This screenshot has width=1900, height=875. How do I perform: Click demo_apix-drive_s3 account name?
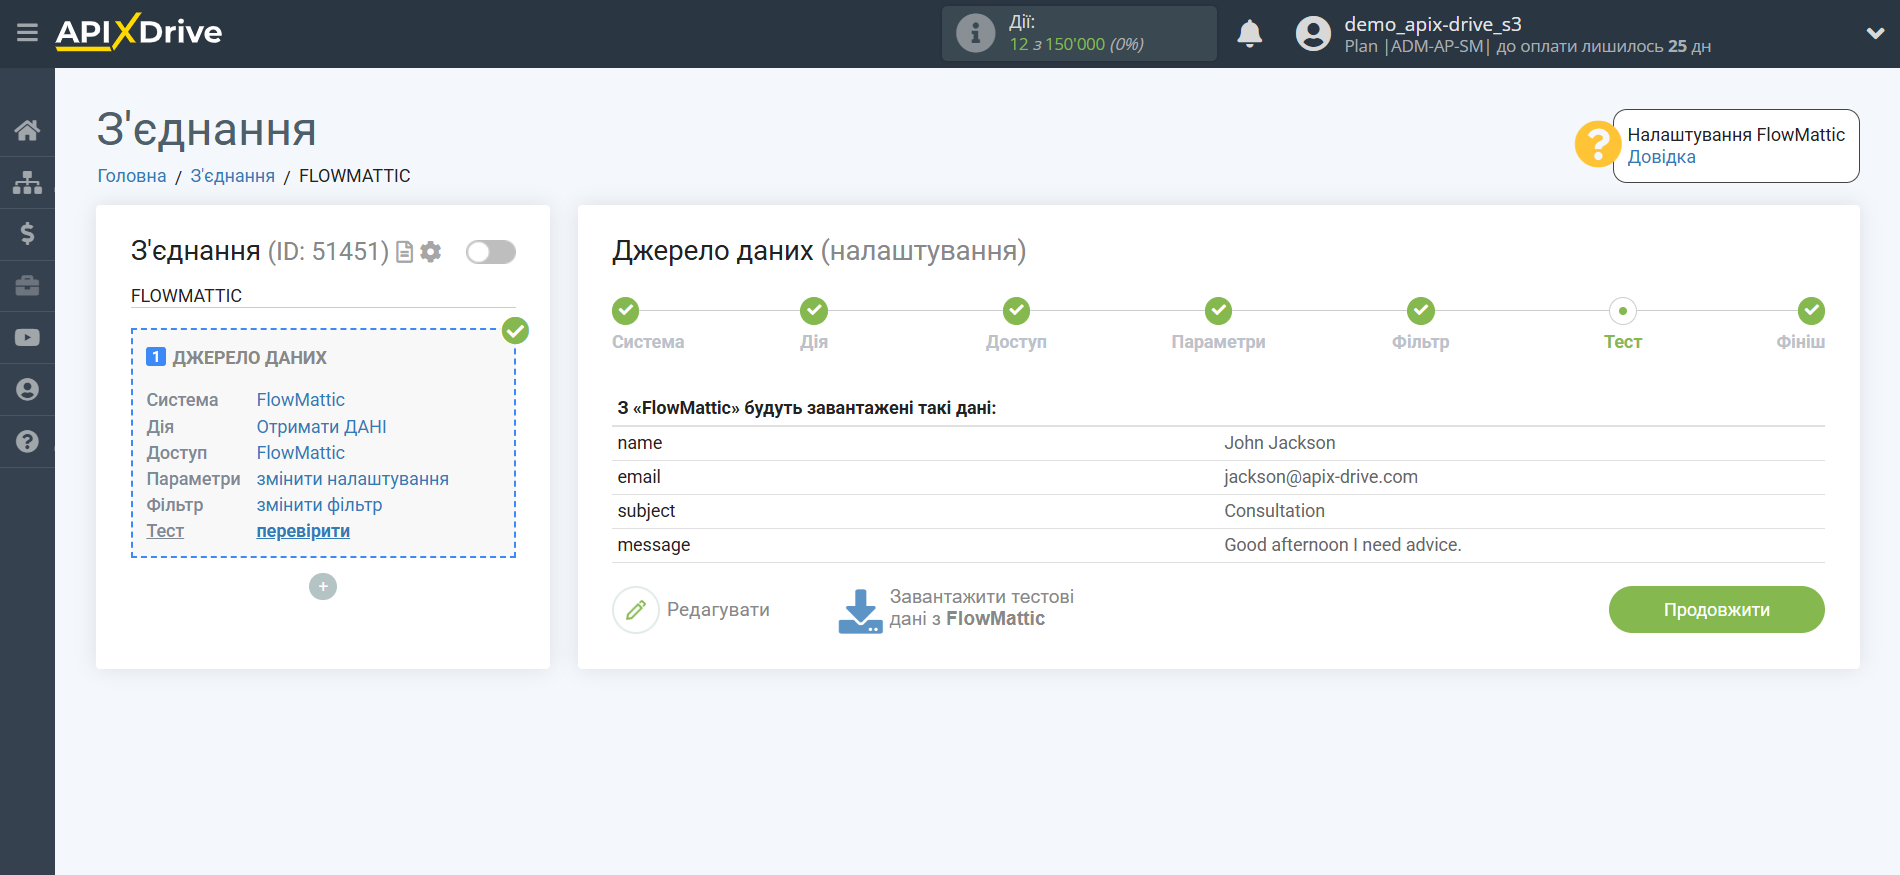(x=1432, y=24)
